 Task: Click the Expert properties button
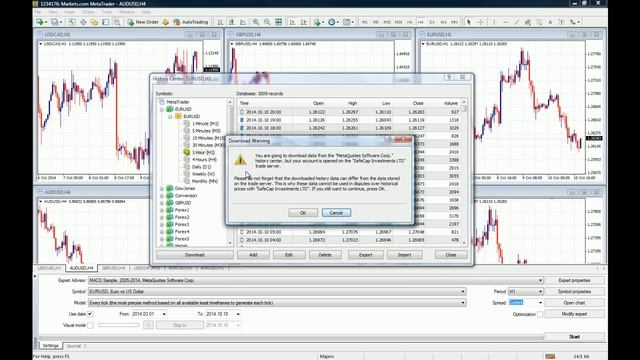click(x=574, y=280)
